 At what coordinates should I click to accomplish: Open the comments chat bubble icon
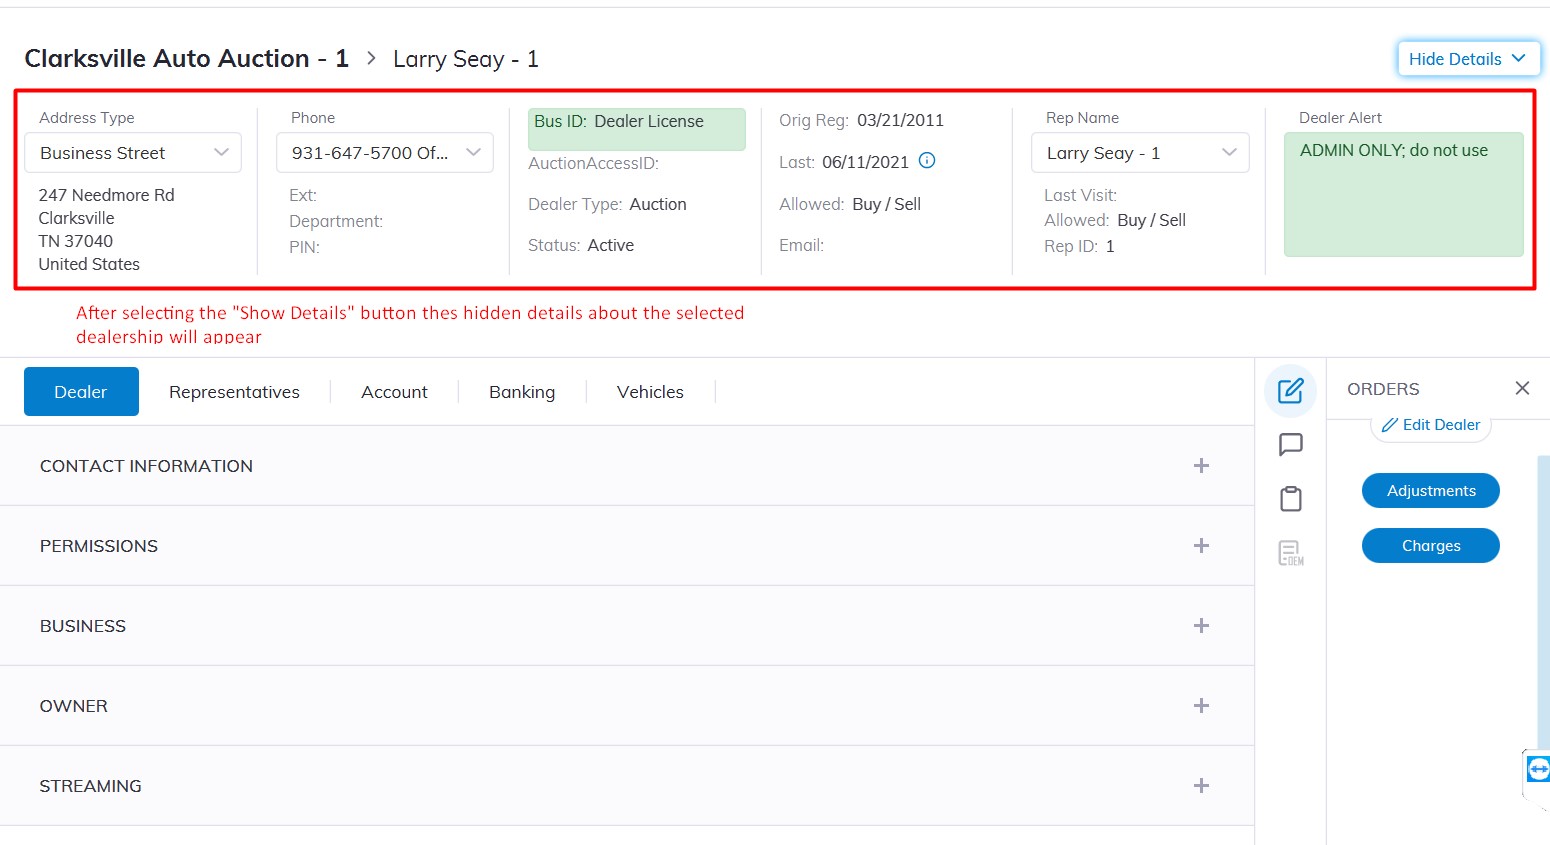point(1290,445)
